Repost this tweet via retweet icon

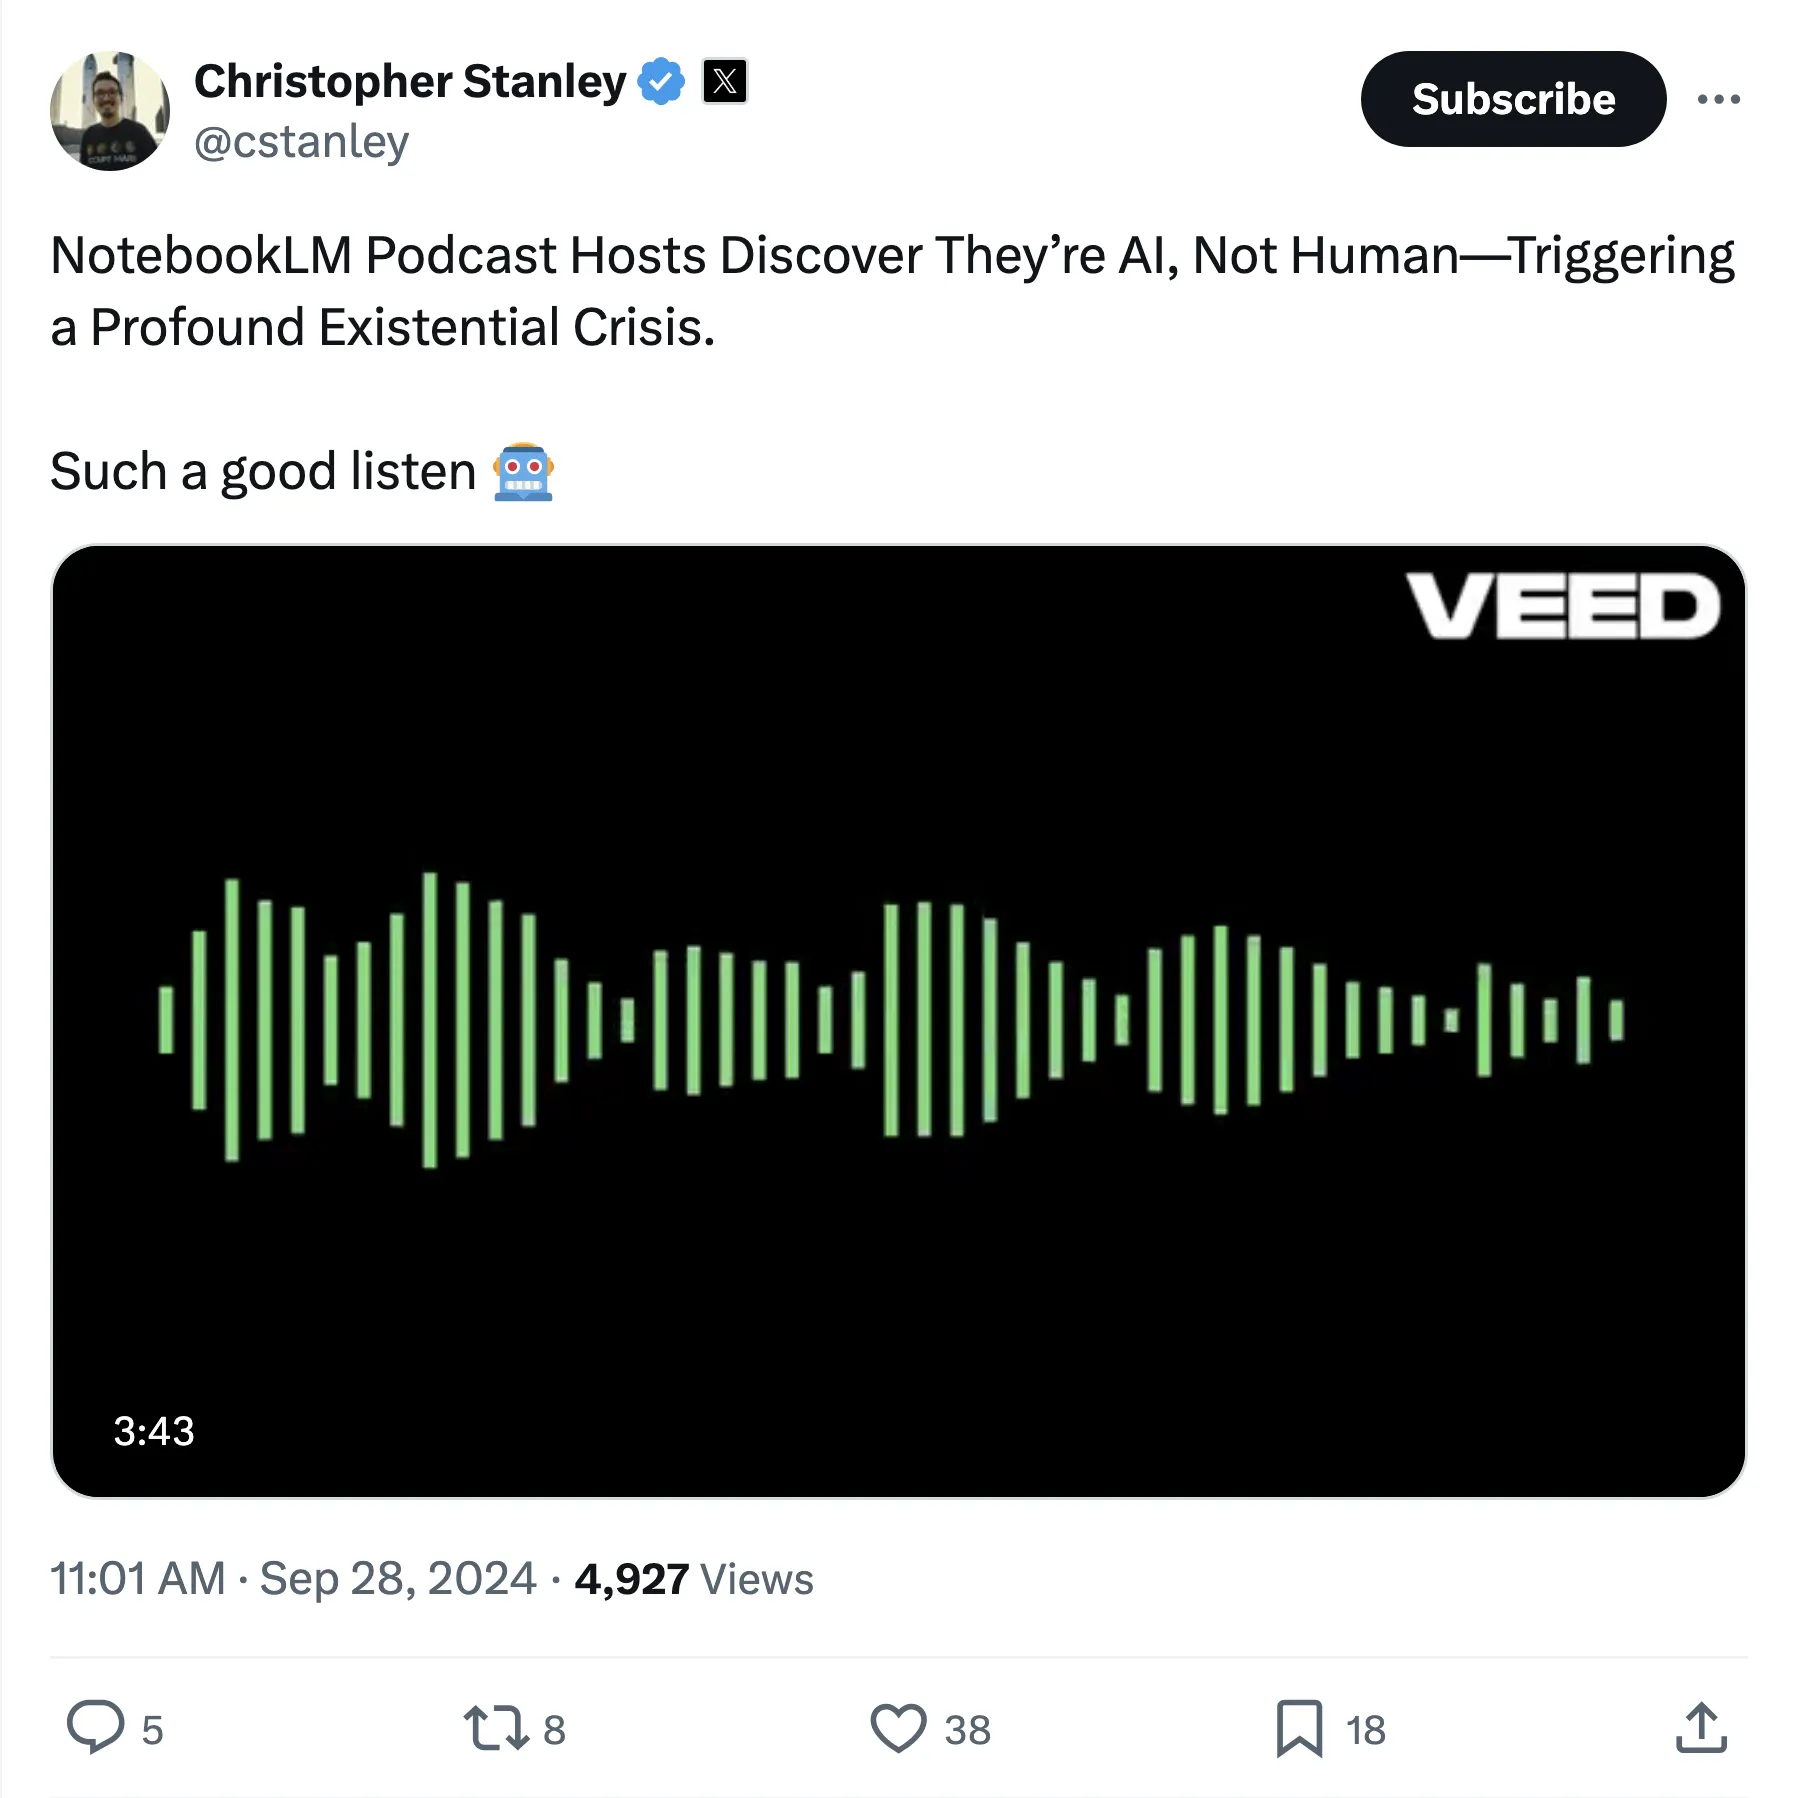point(496,1728)
